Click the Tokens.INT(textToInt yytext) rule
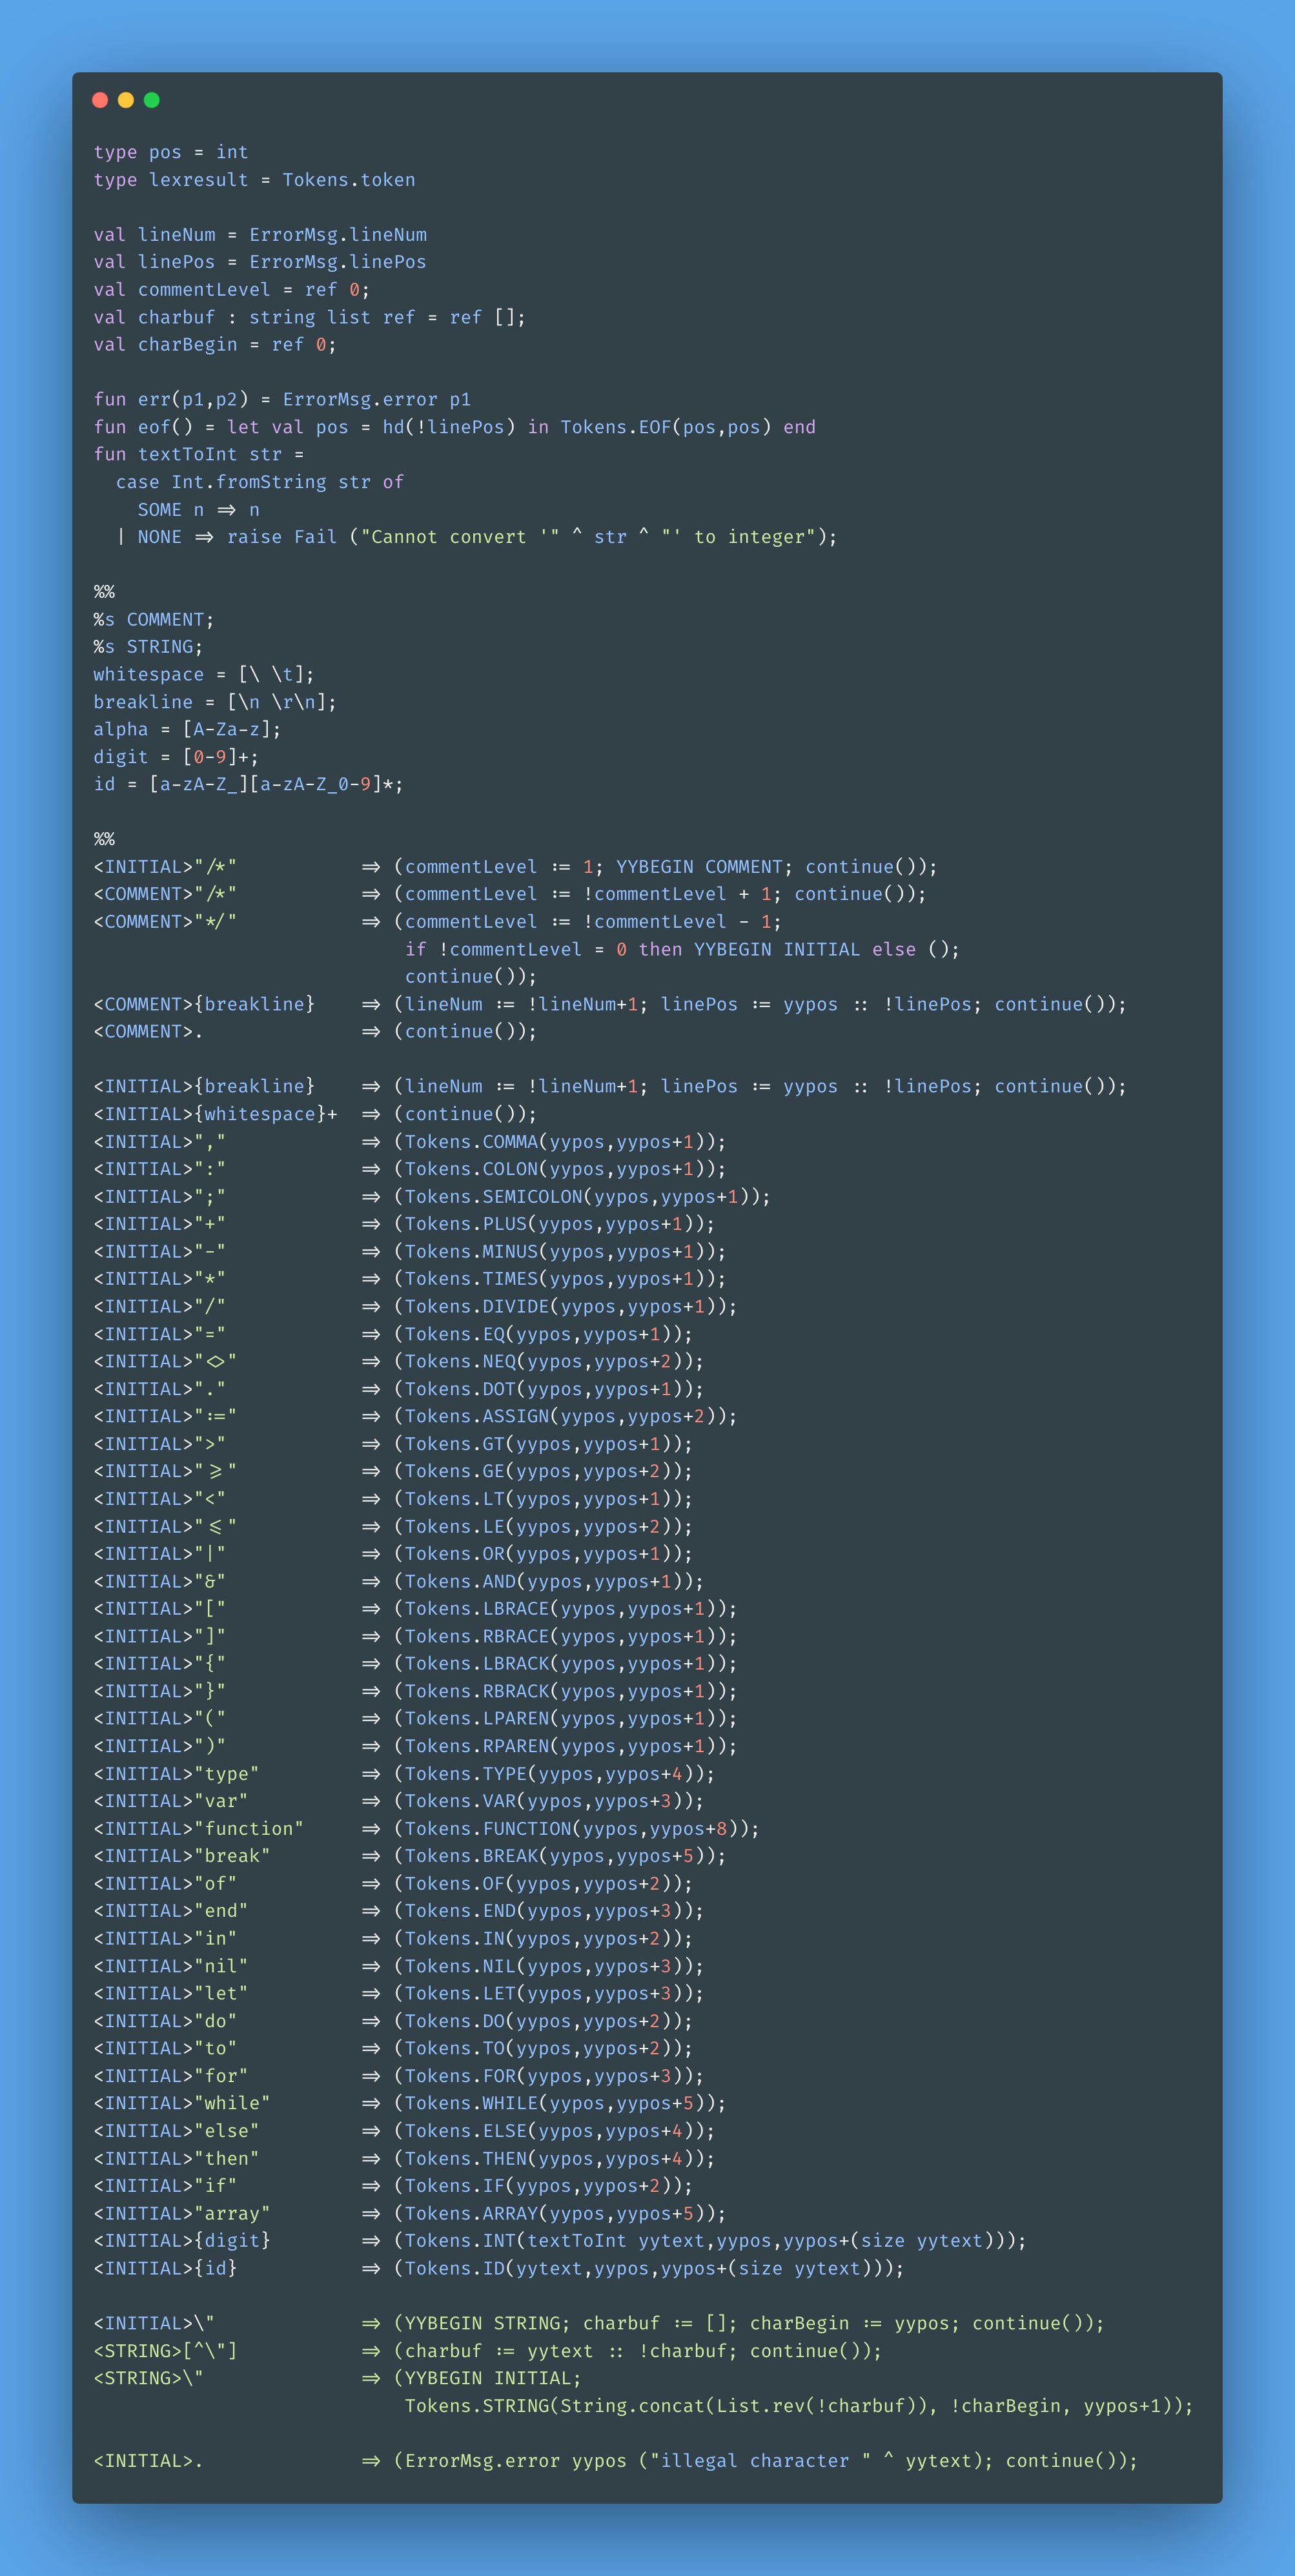 pyautogui.click(x=560, y=2241)
